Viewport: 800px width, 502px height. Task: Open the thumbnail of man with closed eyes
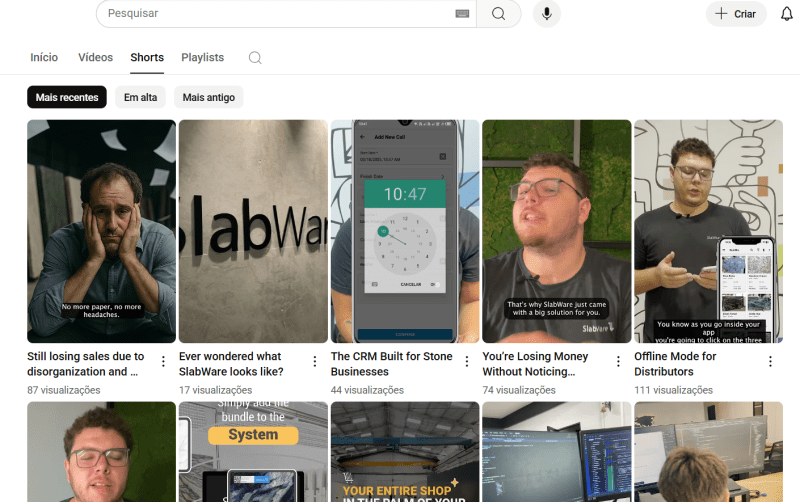102,452
